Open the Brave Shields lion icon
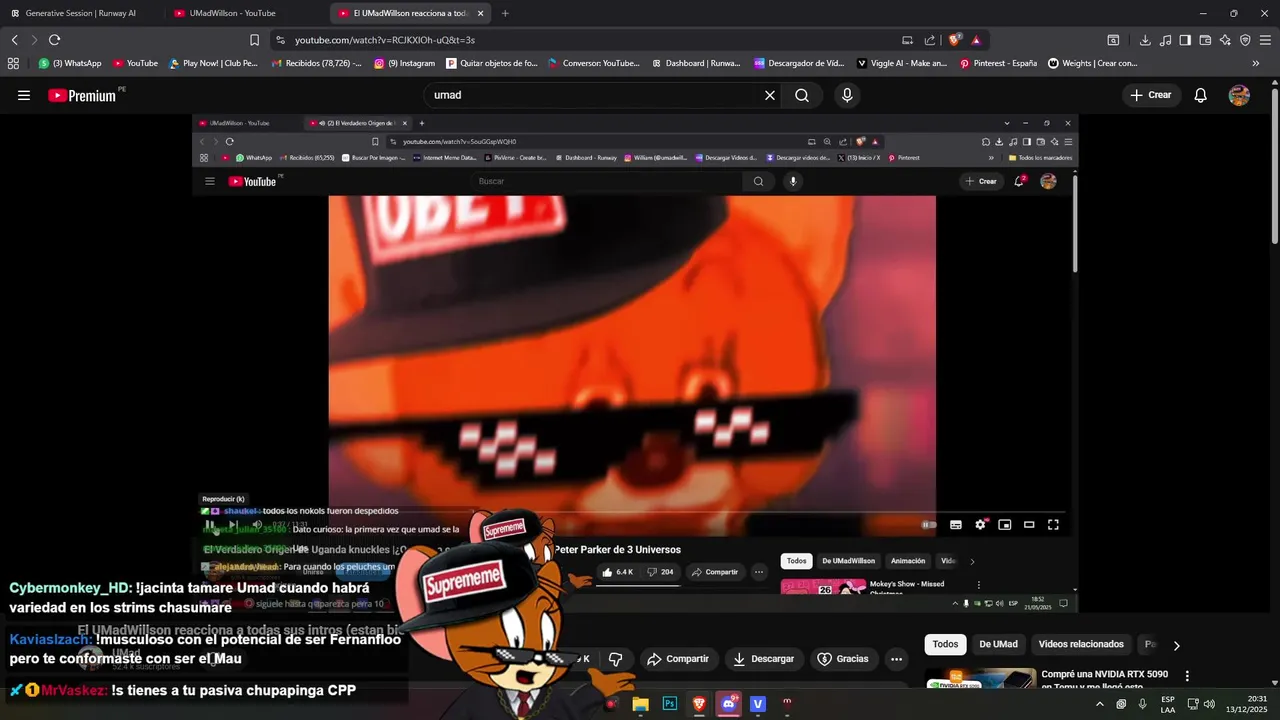This screenshot has height=720, width=1280. [x=955, y=40]
